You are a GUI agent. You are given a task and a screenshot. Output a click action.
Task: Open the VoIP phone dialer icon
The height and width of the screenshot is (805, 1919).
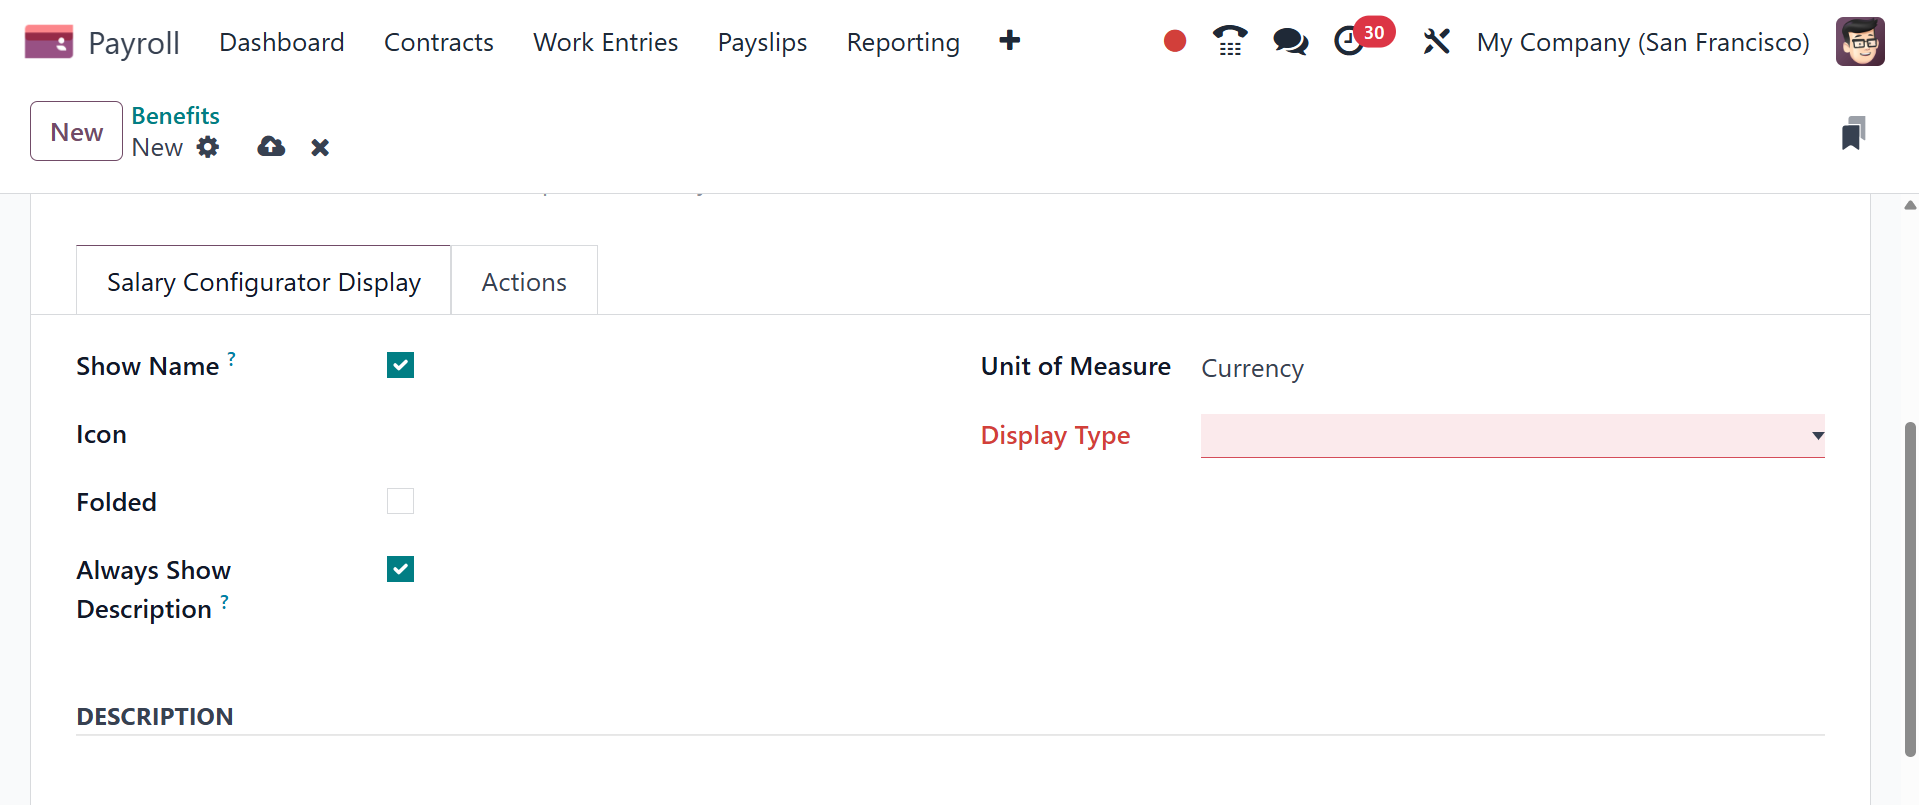click(x=1230, y=41)
